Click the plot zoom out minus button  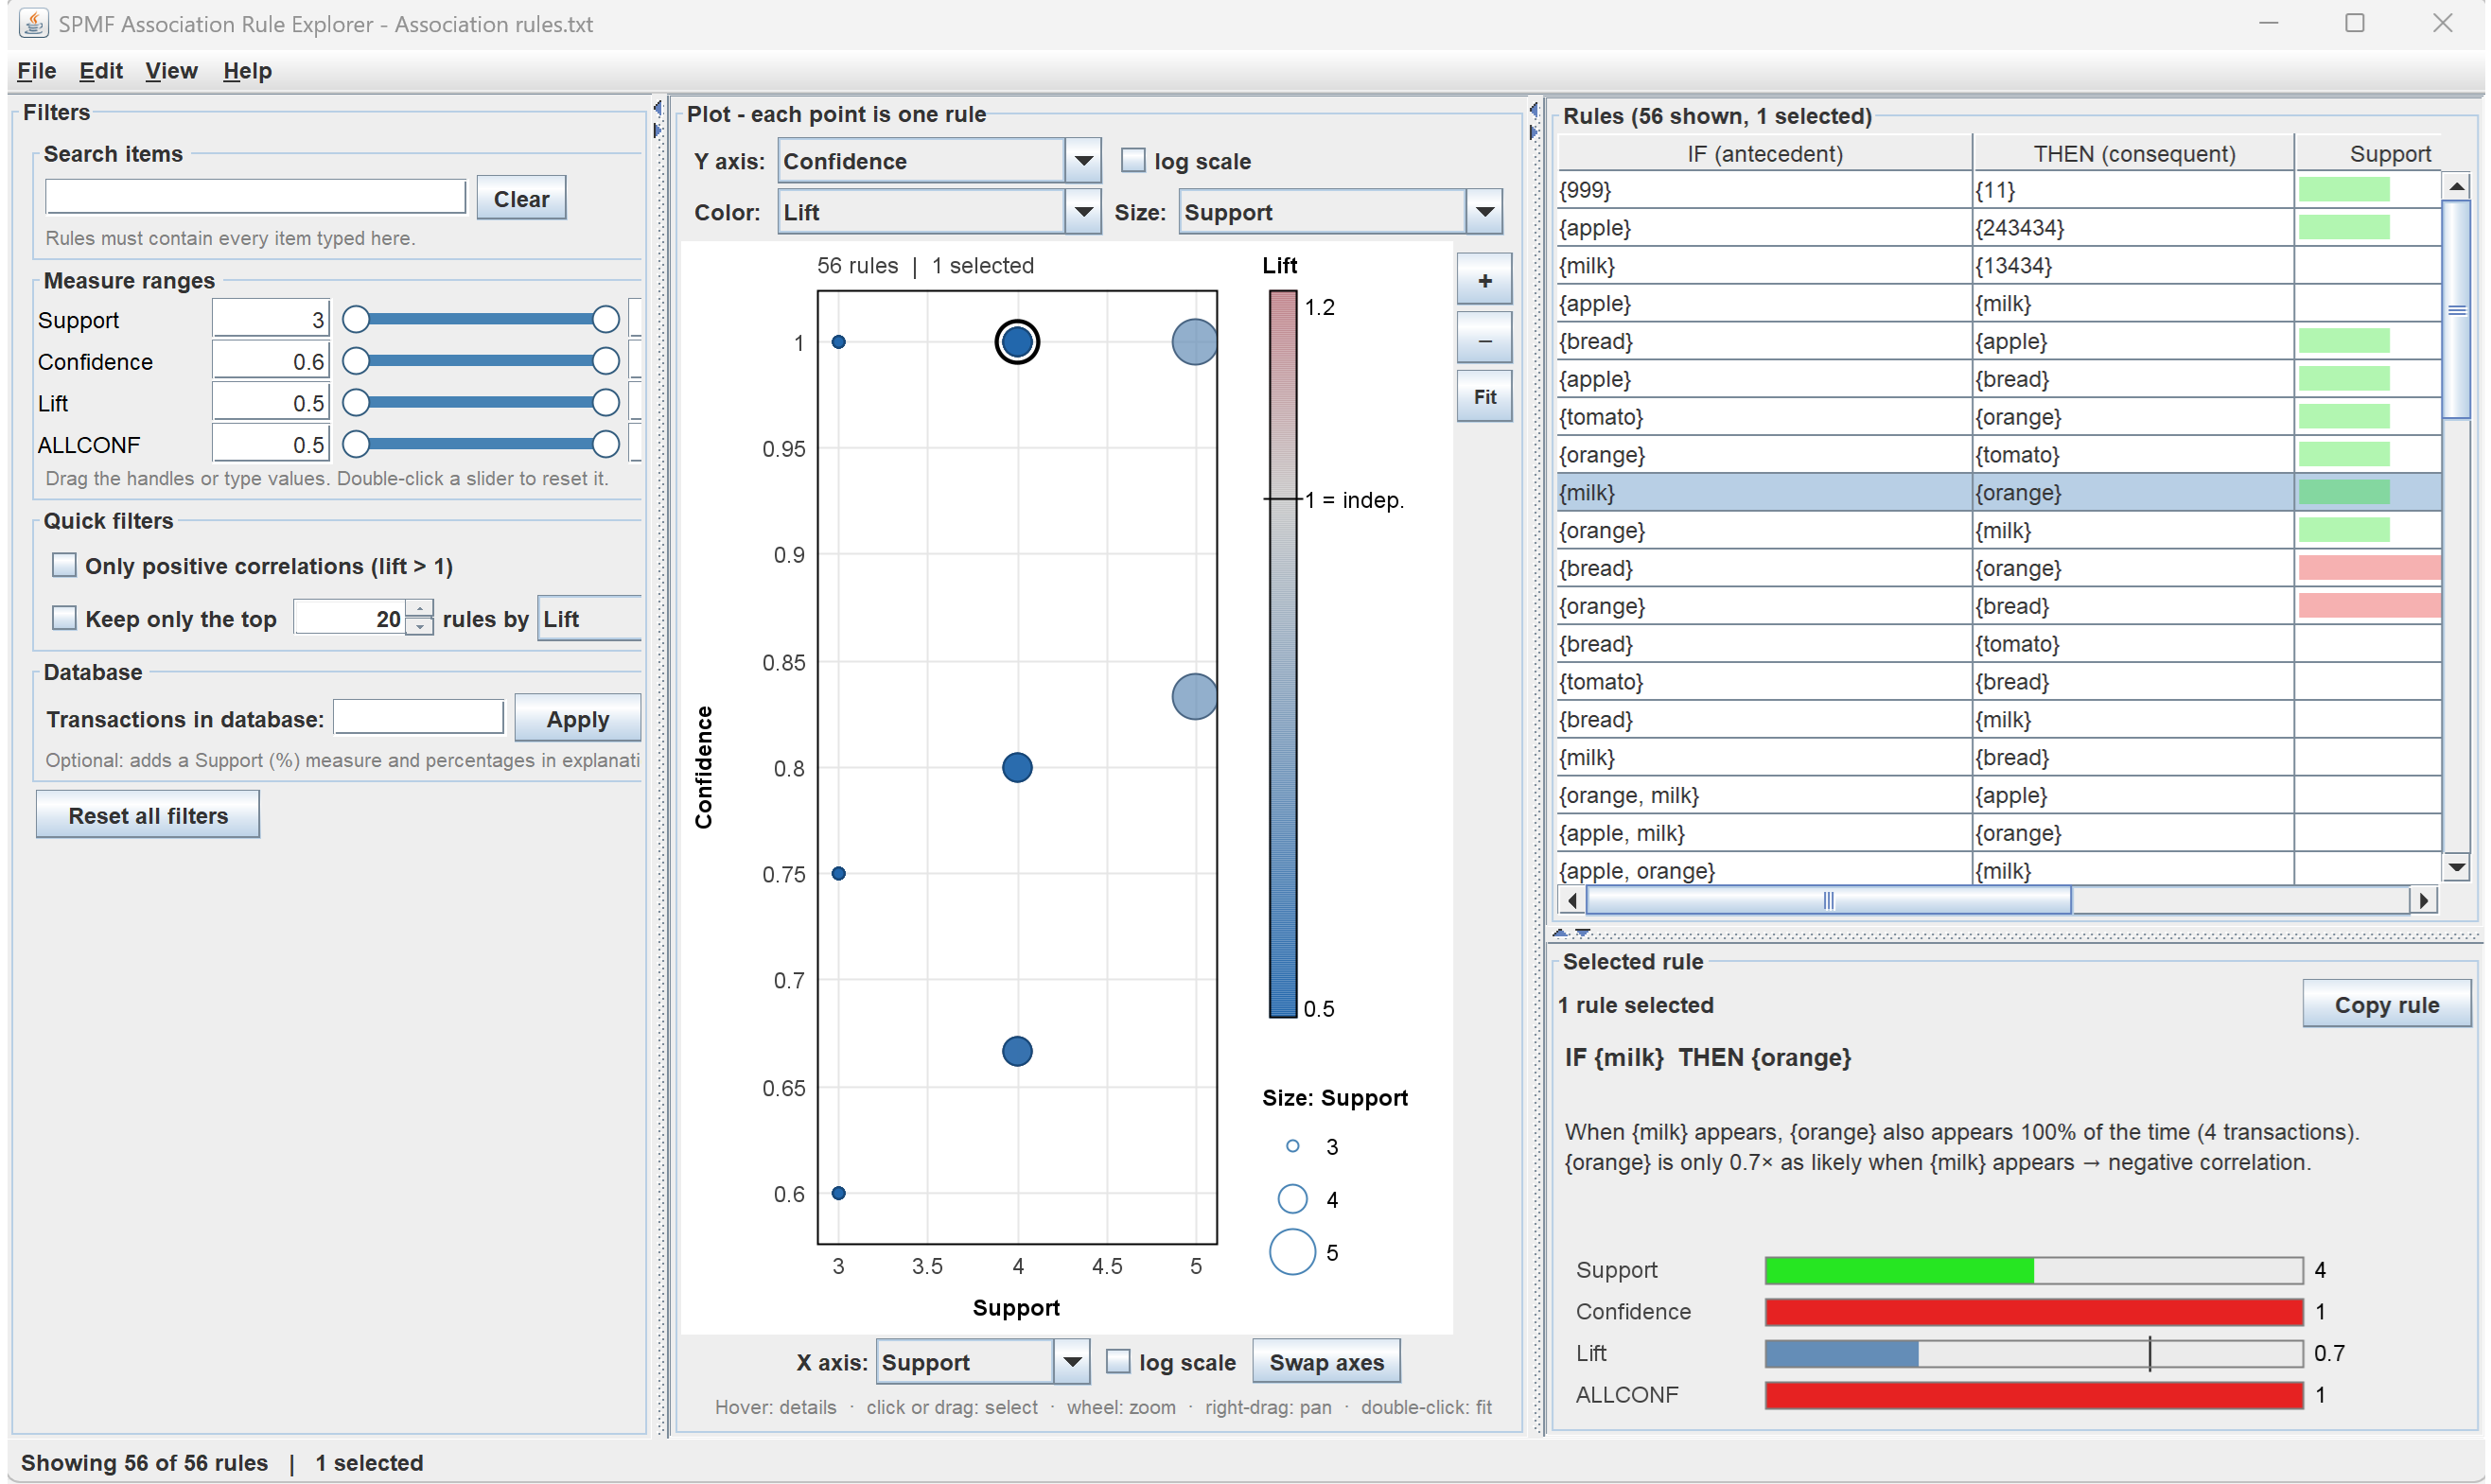click(x=1484, y=340)
